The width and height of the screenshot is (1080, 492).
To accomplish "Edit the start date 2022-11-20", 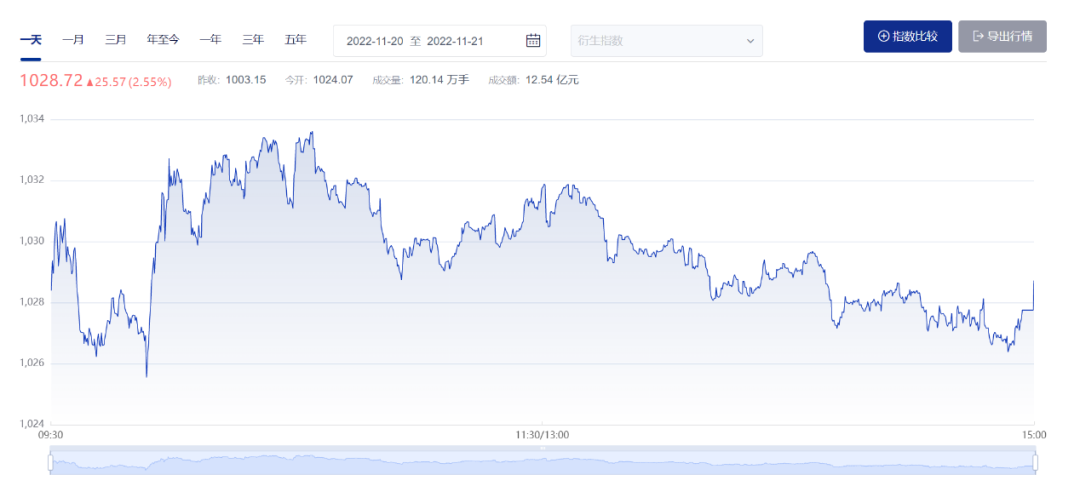I will point(373,41).
